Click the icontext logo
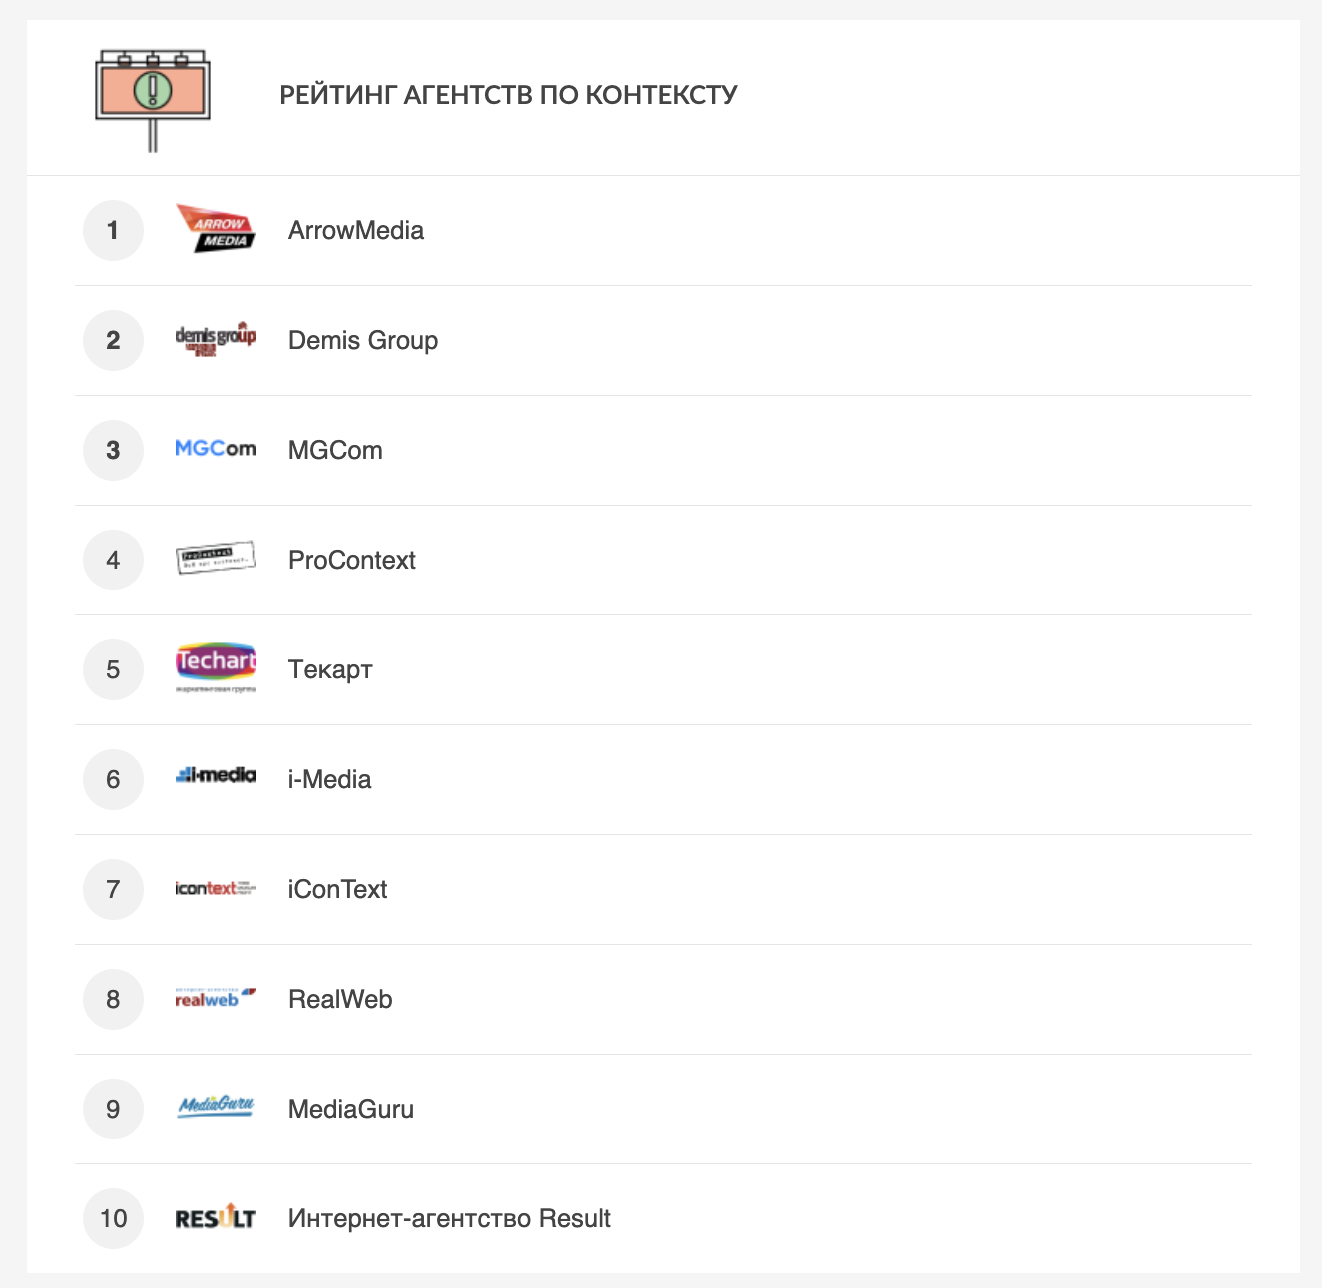 click(x=215, y=888)
